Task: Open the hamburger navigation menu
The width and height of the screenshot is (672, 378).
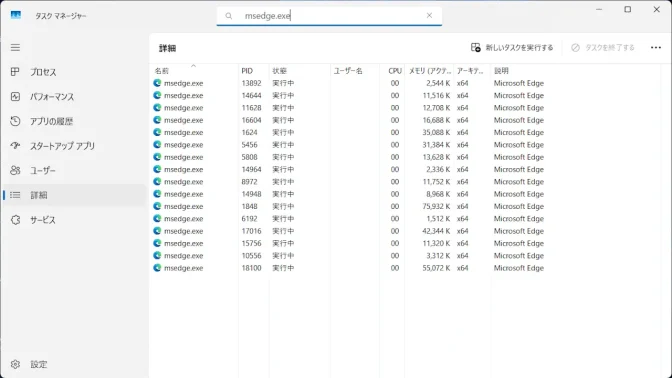Action: click(x=15, y=48)
